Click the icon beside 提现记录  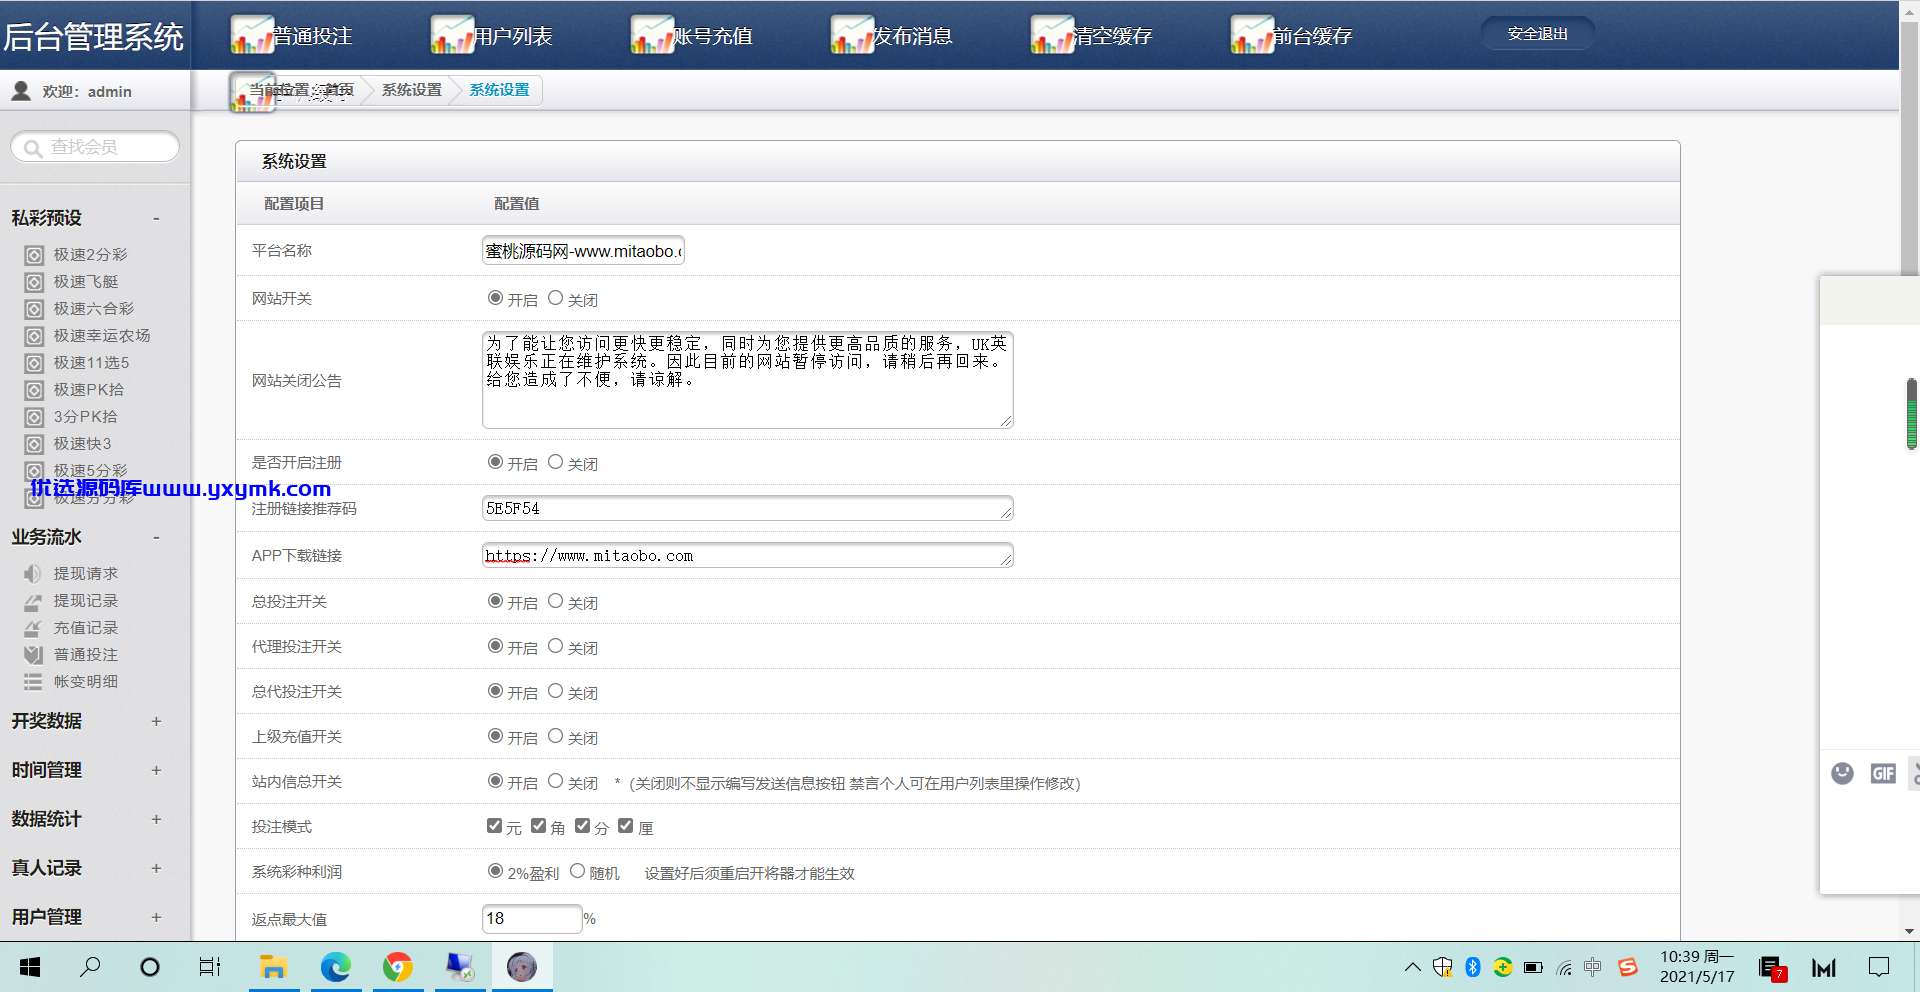(33, 601)
